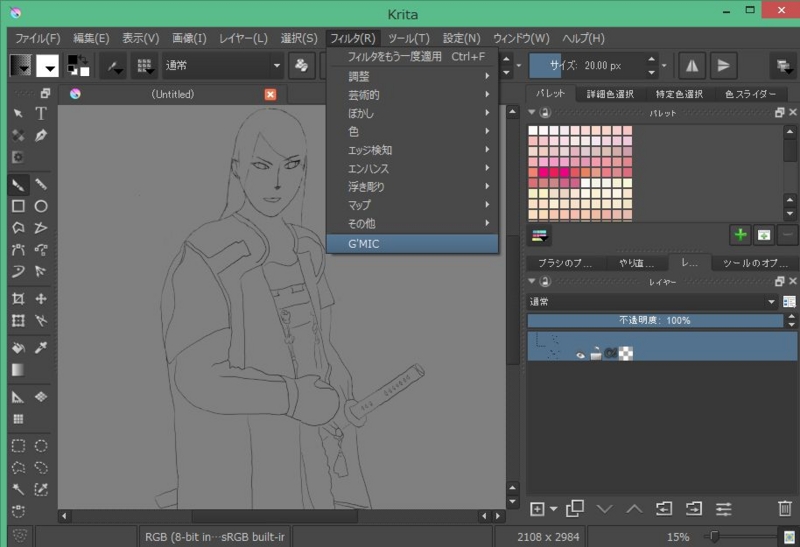Select the shape selection arrow tool
The image size is (800, 547).
(x=18, y=113)
